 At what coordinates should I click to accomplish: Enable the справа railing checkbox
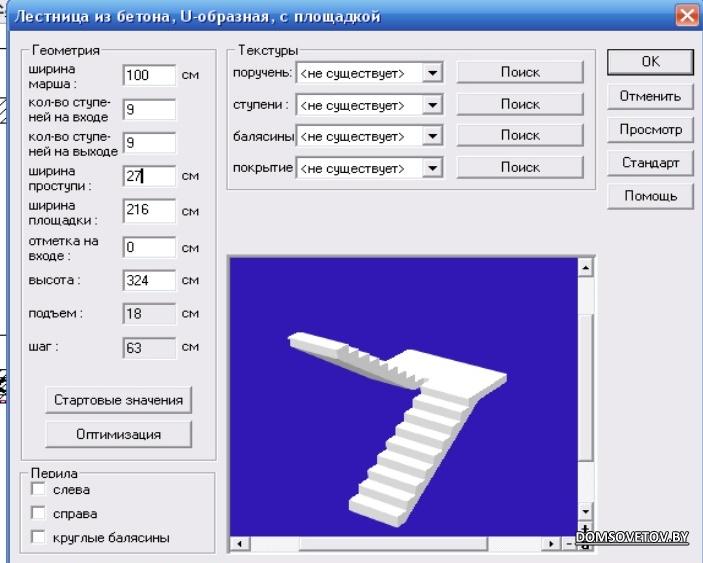click(x=39, y=513)
